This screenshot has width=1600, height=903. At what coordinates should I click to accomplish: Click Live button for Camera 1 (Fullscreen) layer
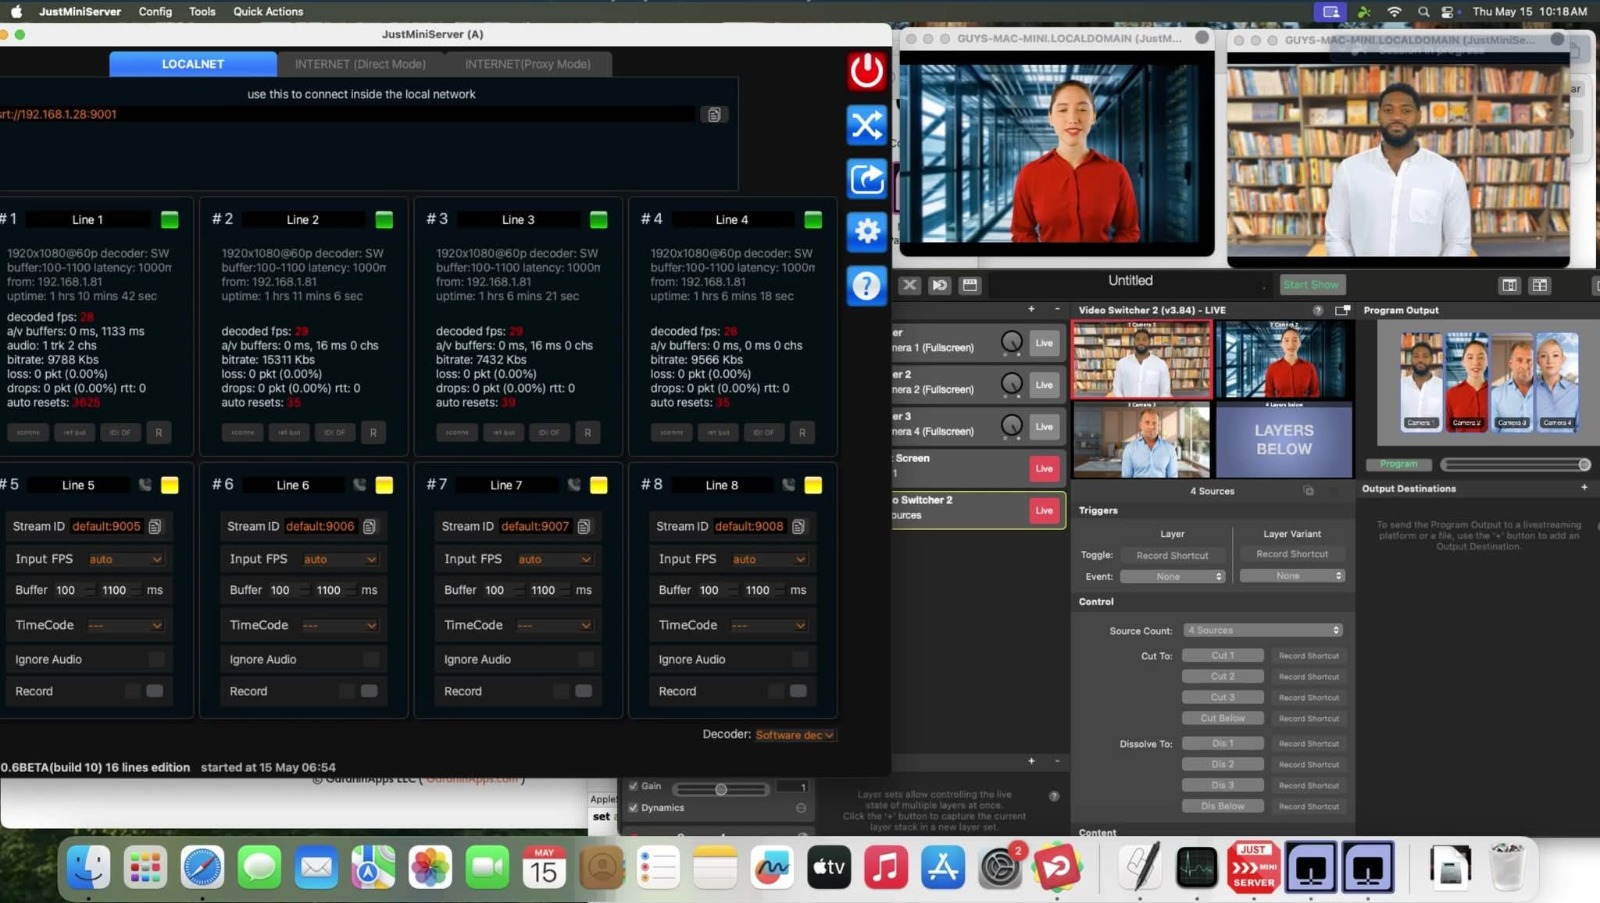1044,343
